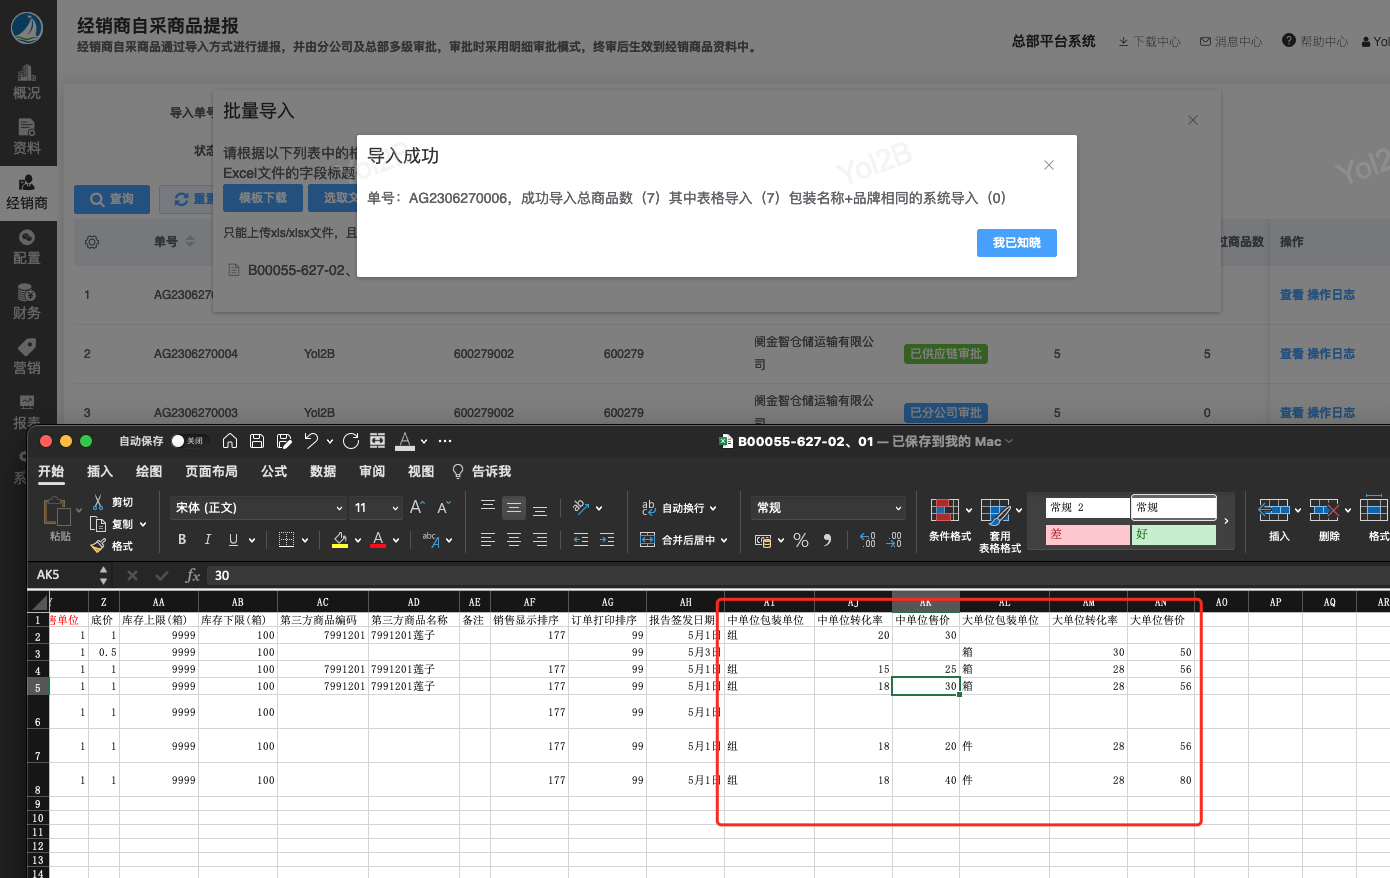Click the increase font size icon
Viewport: 1390px width, 878px height.
(417, 508)
